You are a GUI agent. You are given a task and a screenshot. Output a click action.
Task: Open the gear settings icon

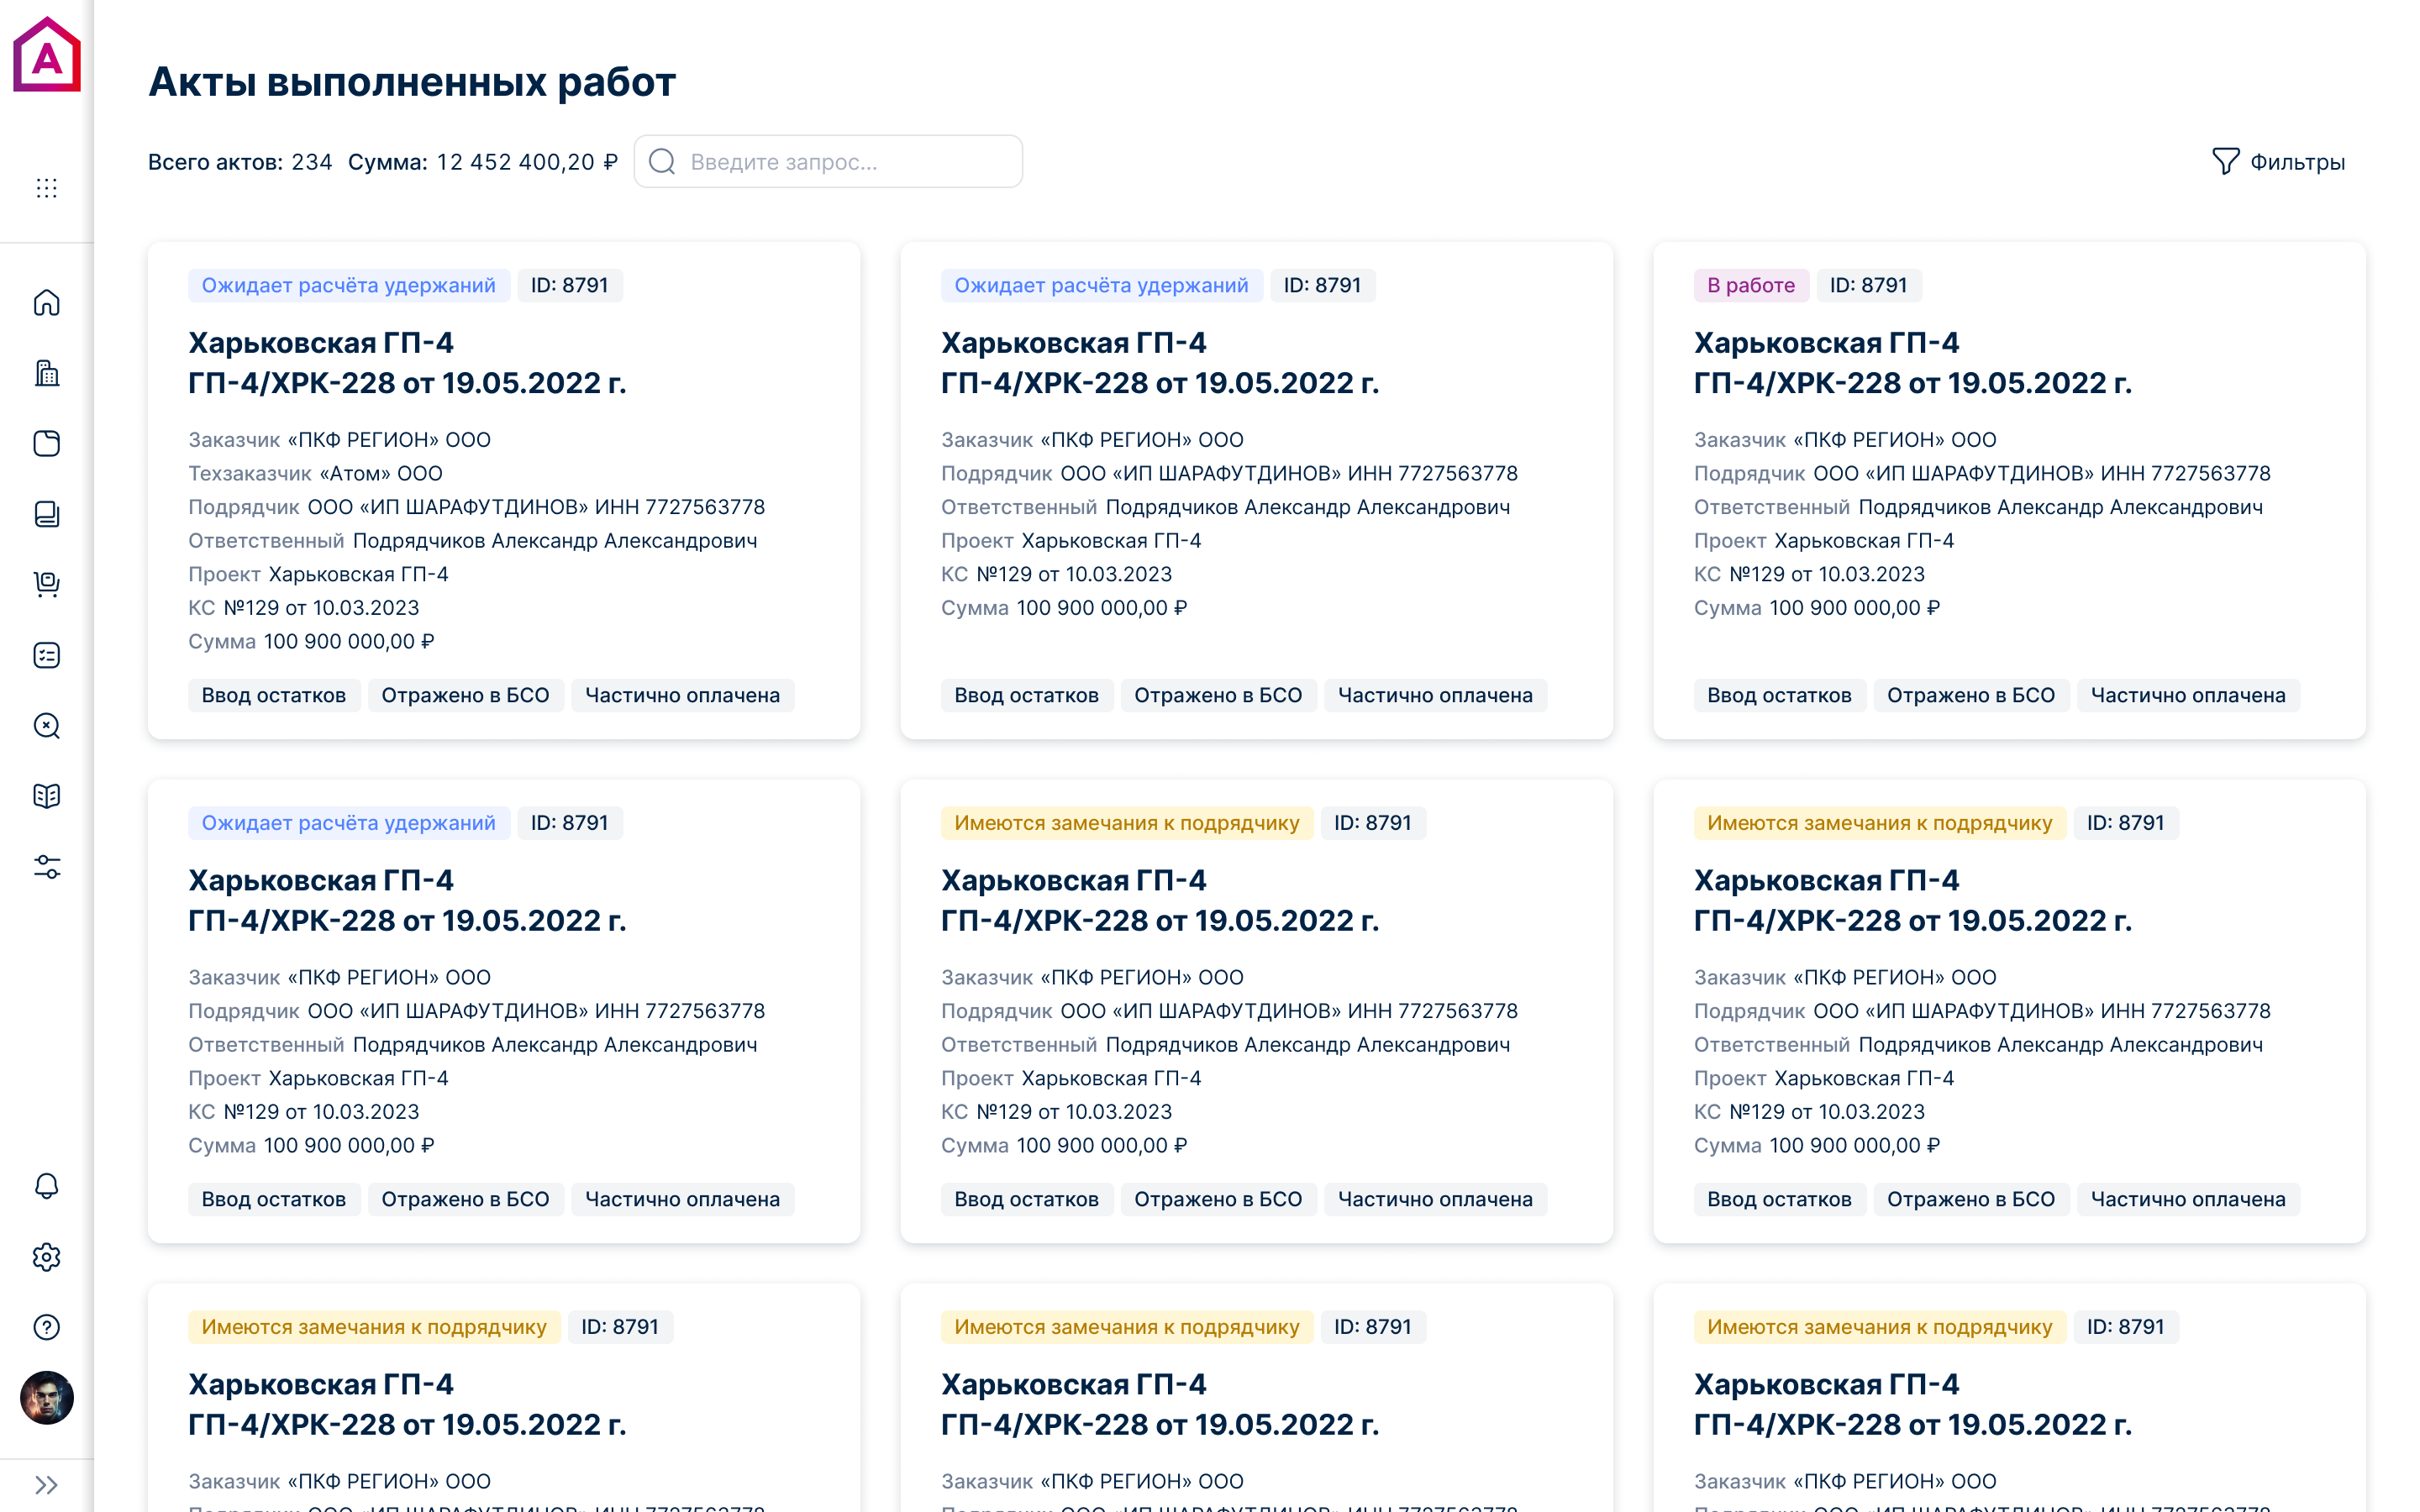(47, 1257)
